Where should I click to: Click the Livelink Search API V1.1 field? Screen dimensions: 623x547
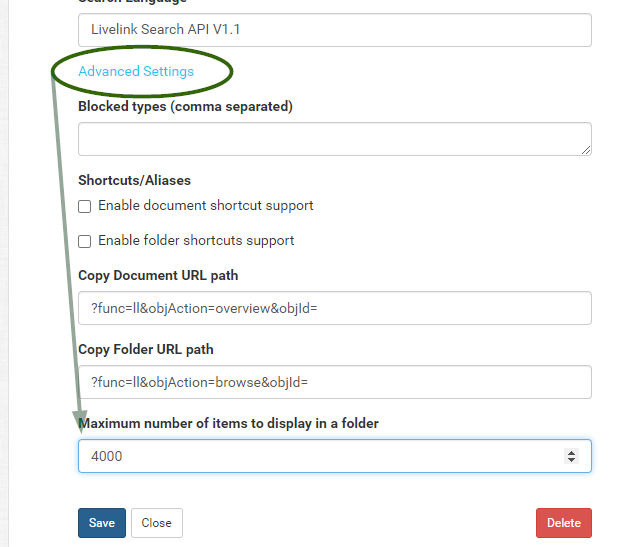point(334,30)
